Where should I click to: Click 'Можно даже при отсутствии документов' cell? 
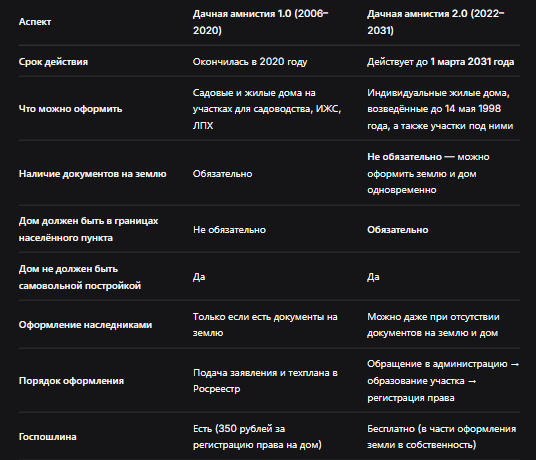433,325
